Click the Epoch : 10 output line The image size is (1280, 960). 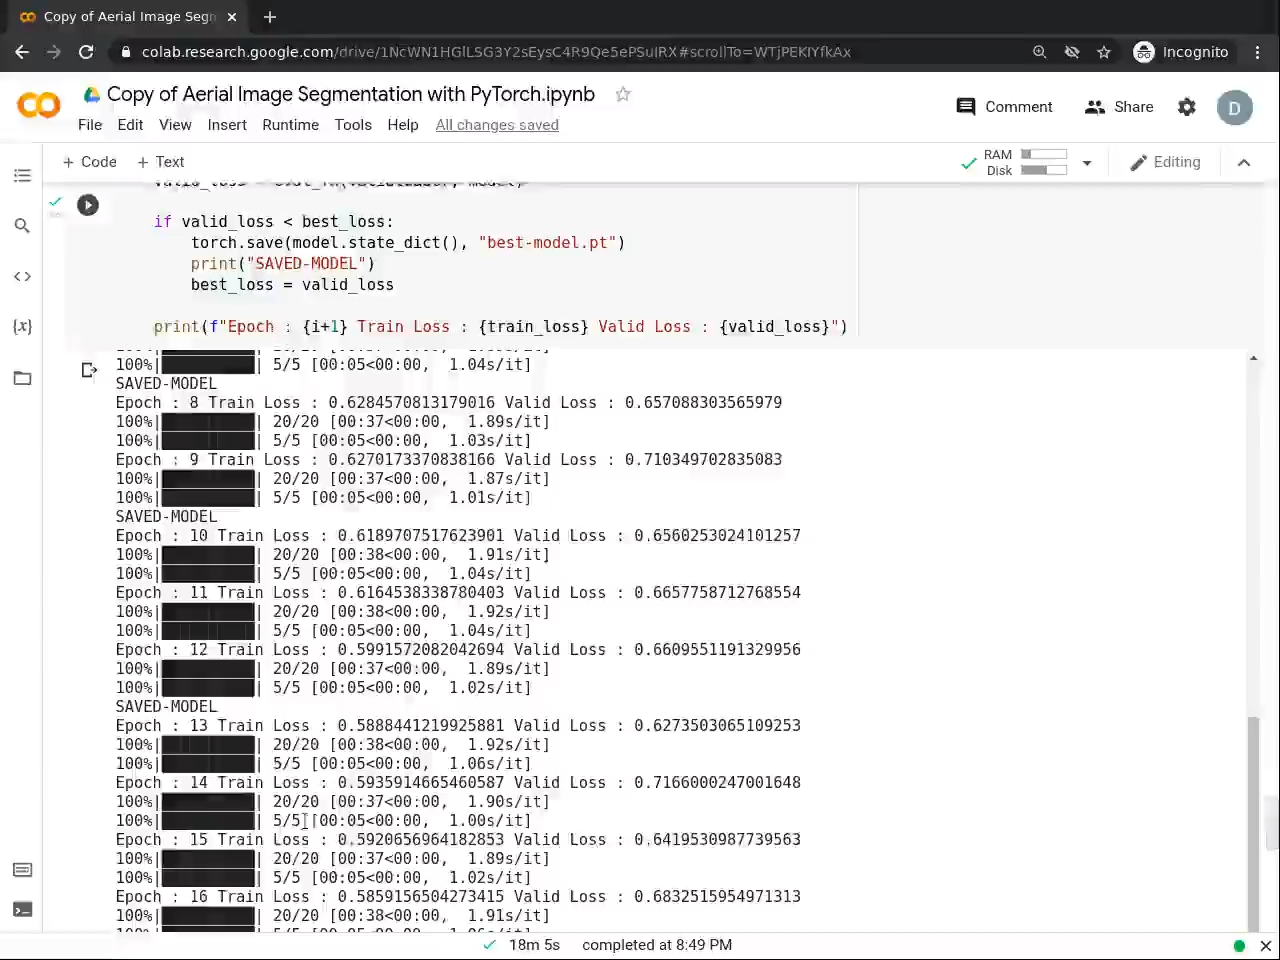tap(458, 536)
